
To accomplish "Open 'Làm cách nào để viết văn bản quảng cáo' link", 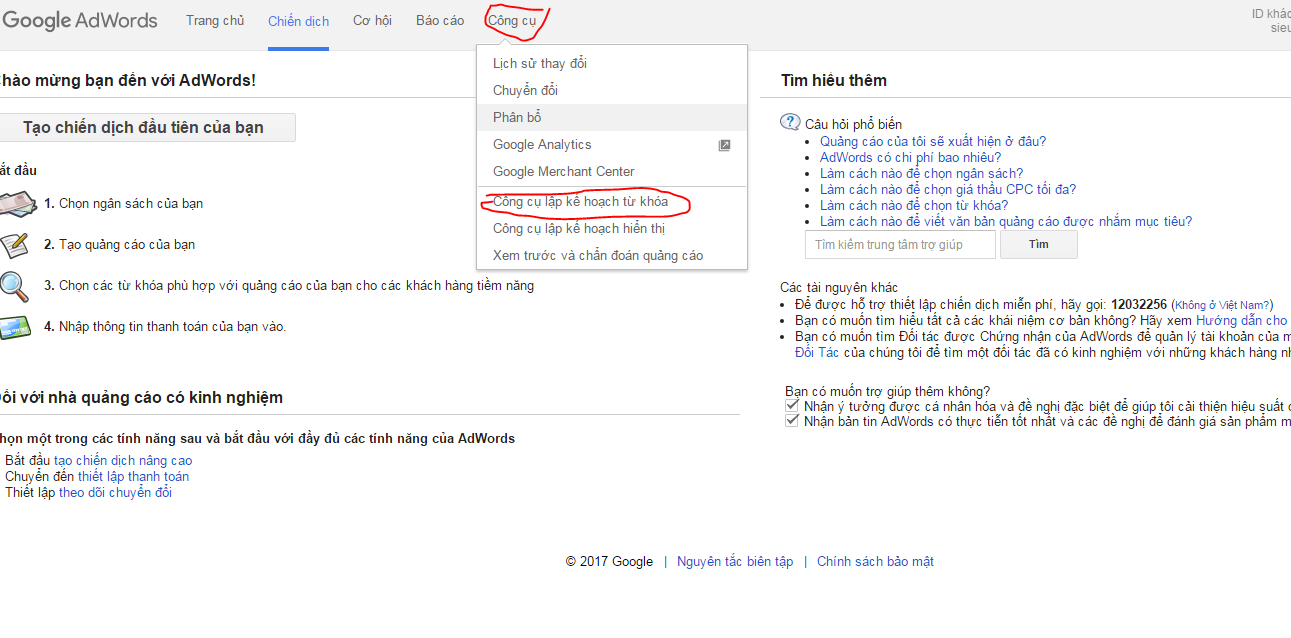I will coord(1006,221).
